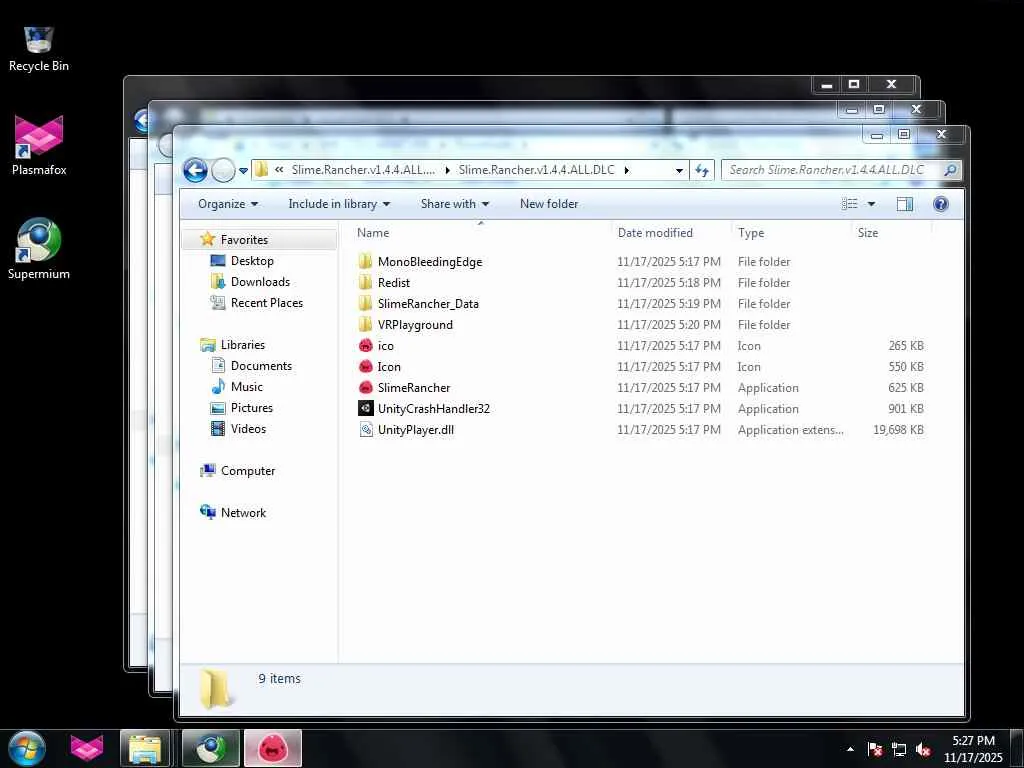Expand the Include in library menu

(339, 204)
